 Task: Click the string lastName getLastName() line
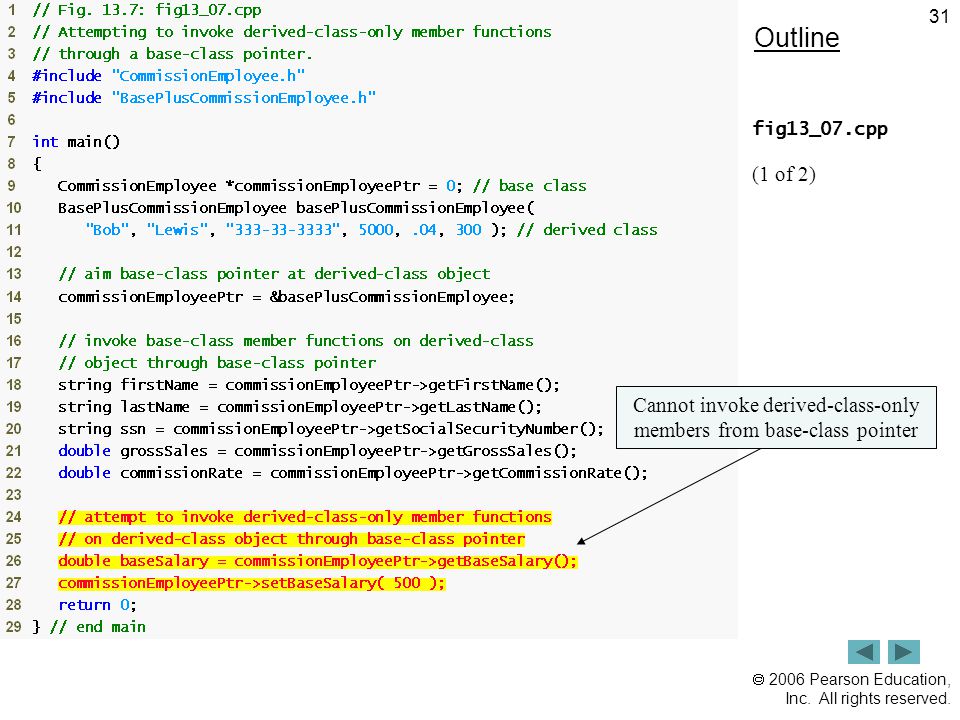click(x=300, y=407)
